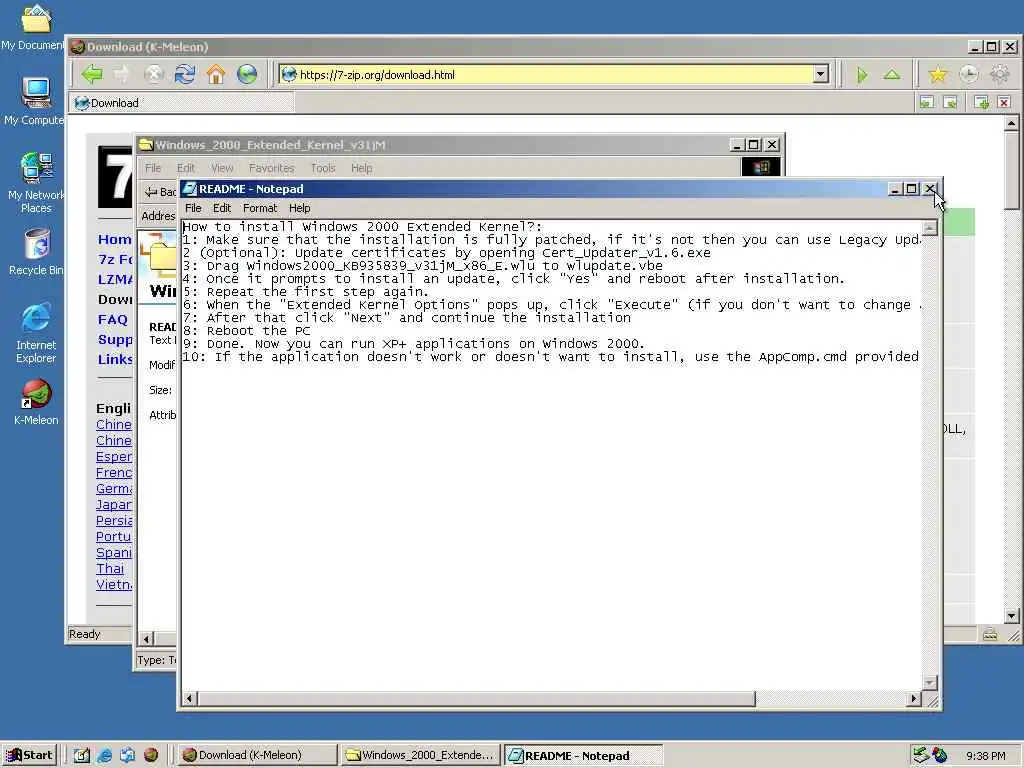The width and height of the screenshot is (1024, 768).
Task: Click the green Go arrow beside URL bar
Action: [862, 75]
